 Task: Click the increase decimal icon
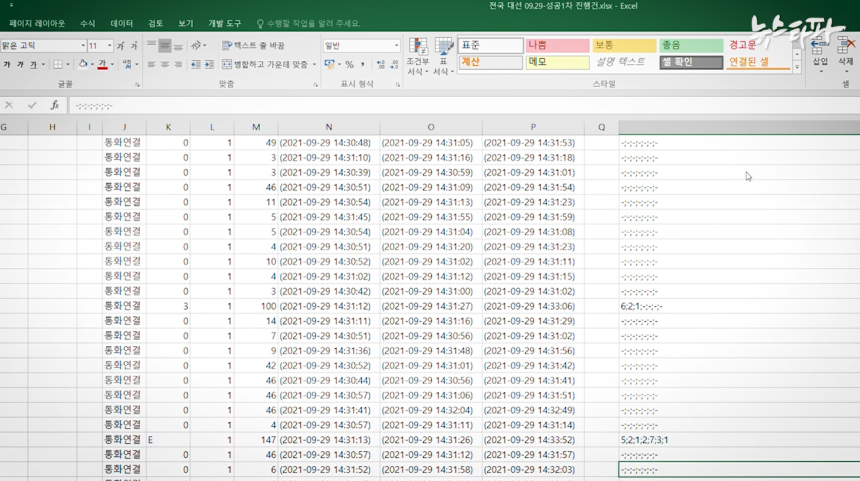(x=381, y=64)
